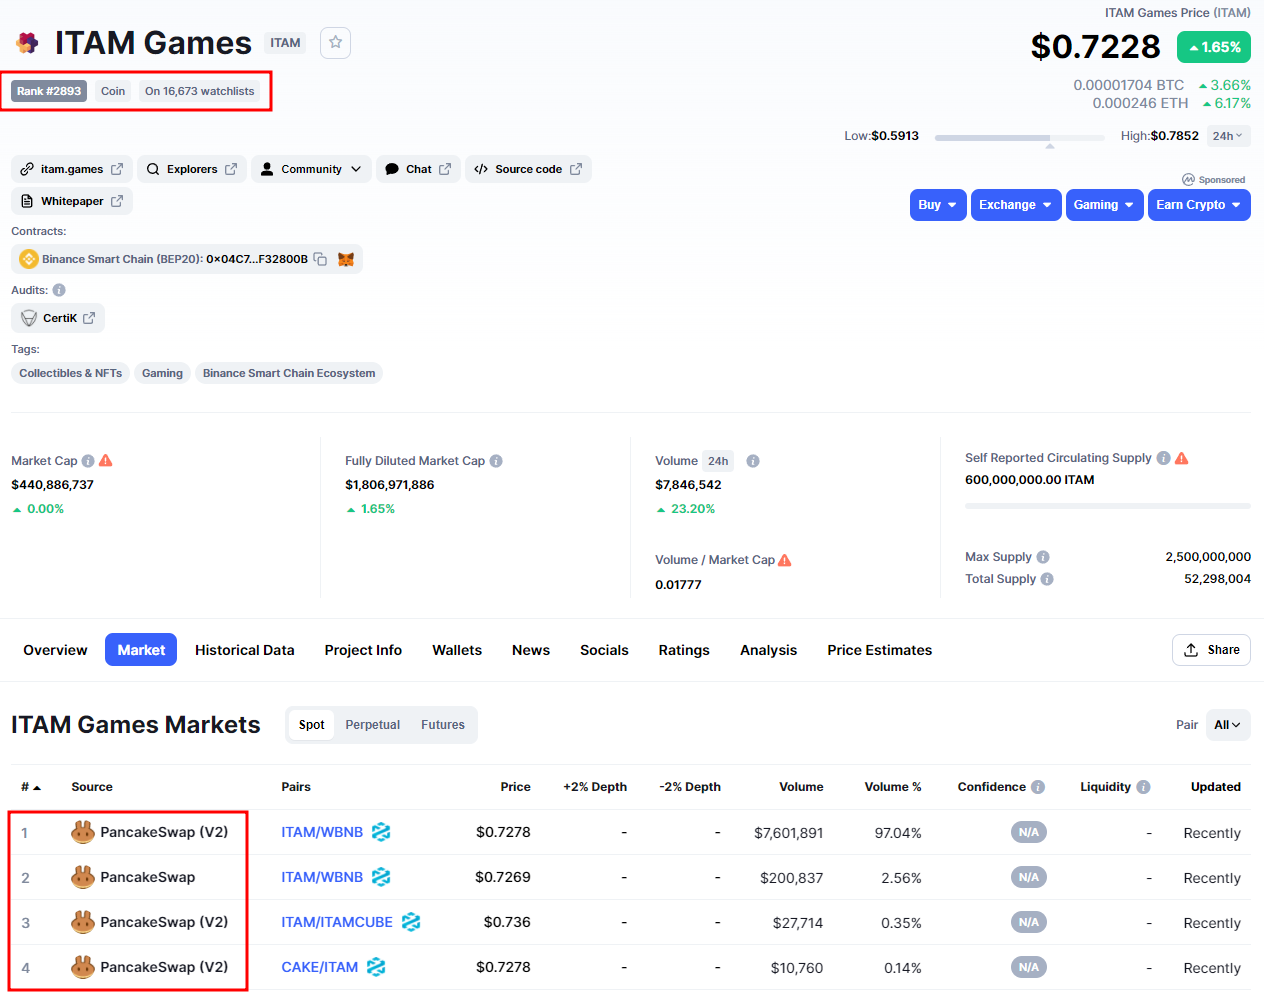This screenshot has height=999, width=1264.
Task: Click the 24h low-high price range bar
Action: click(1019, 137)
